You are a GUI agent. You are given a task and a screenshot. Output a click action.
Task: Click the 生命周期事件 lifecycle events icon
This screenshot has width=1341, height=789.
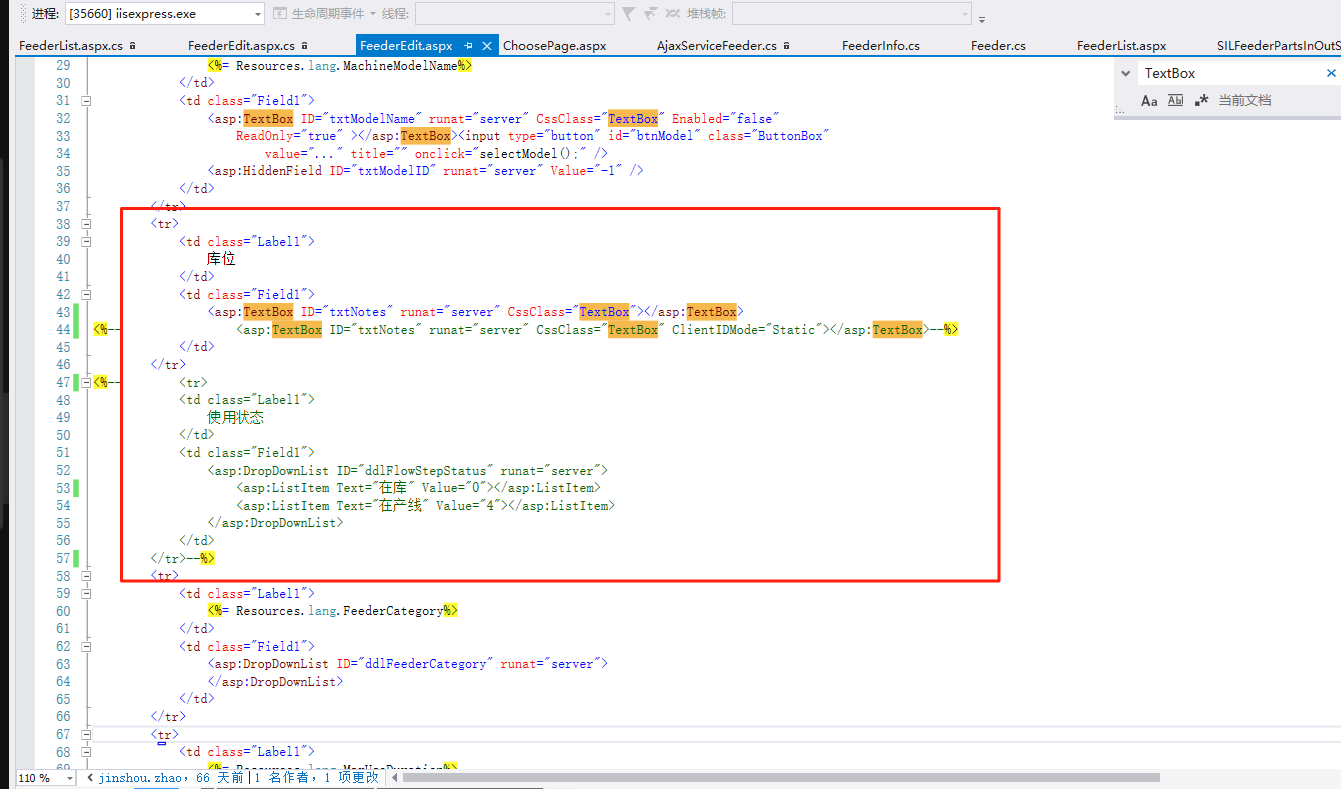280,14
